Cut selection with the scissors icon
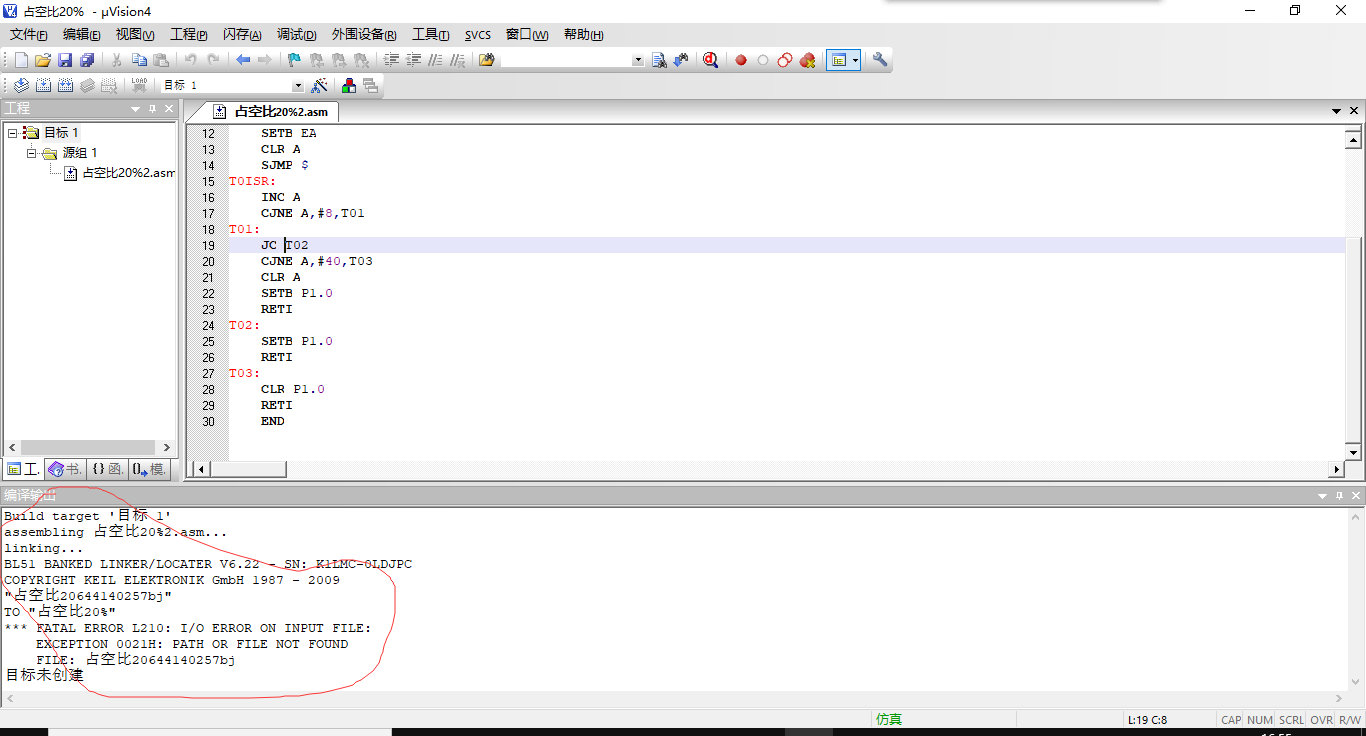 coord(117,60)
